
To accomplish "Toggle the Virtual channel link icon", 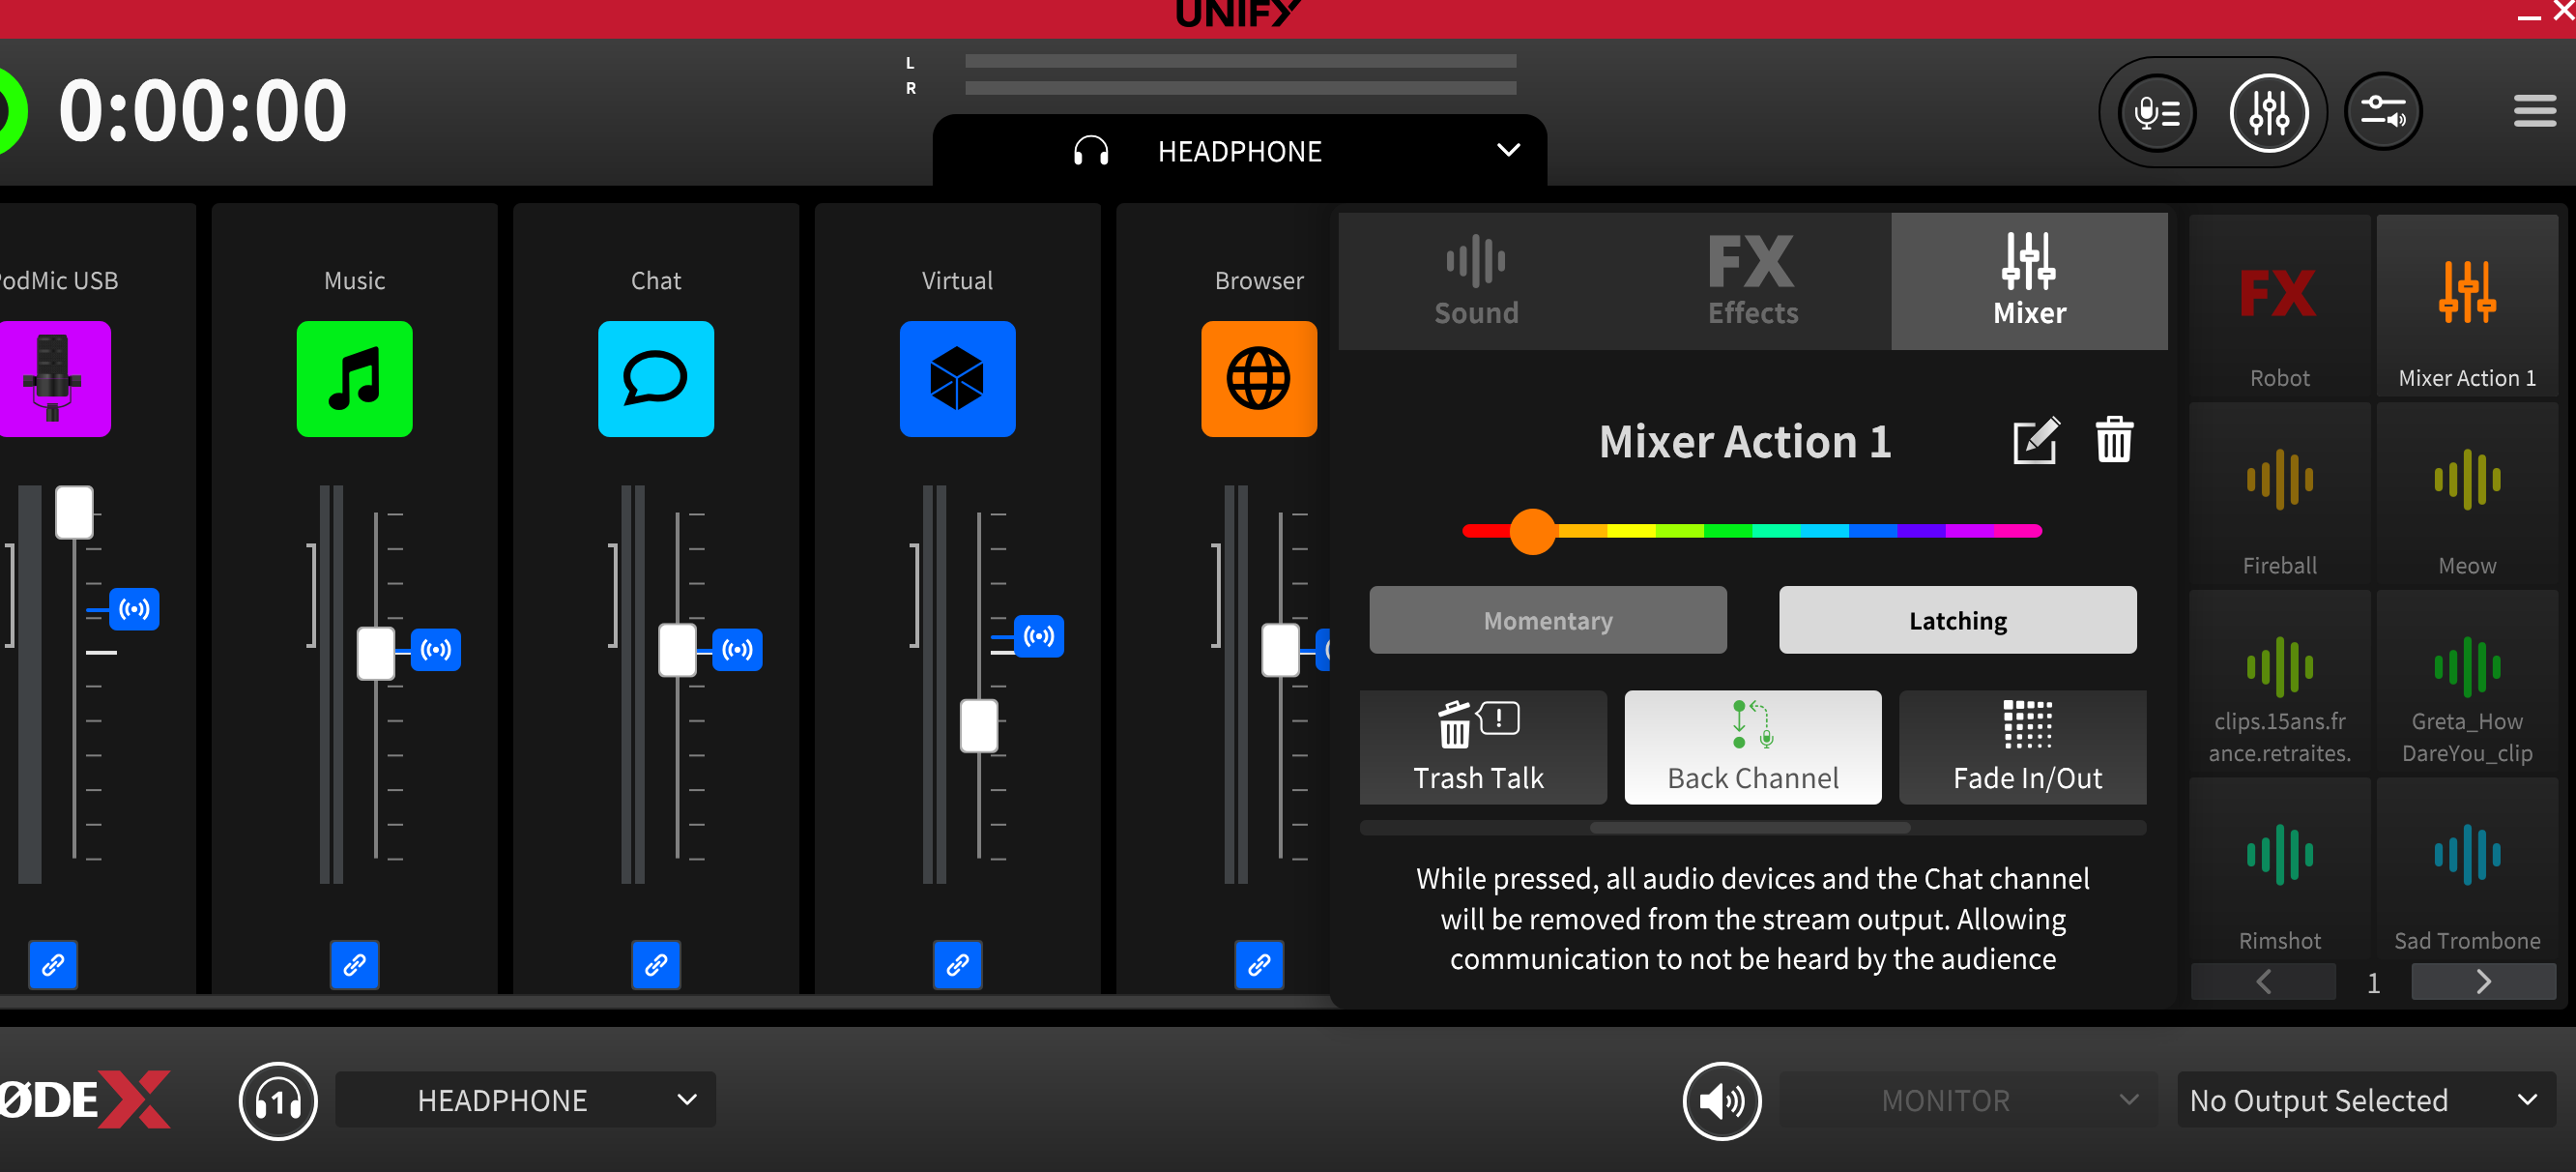I will tap(957, 965).
